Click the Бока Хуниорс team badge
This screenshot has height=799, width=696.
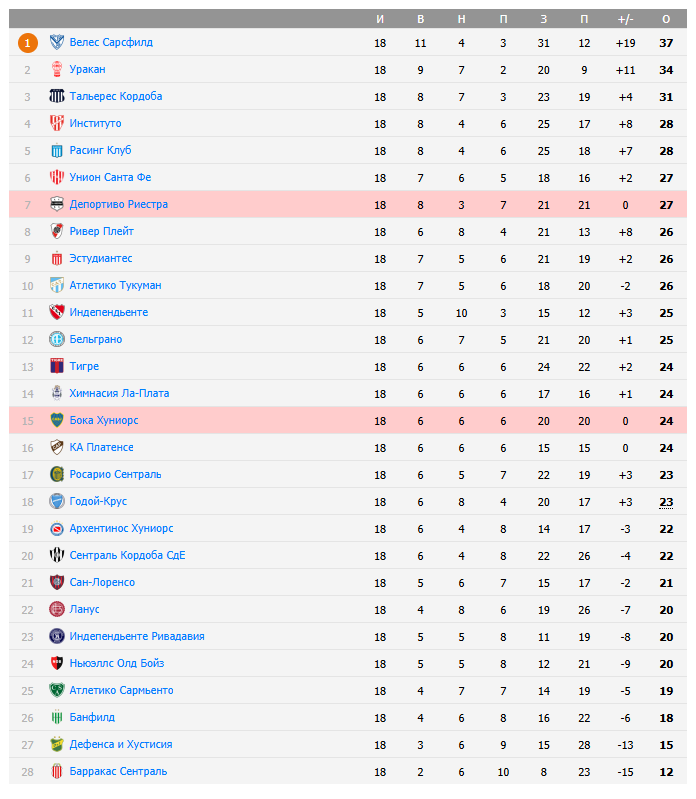[57, 420]
